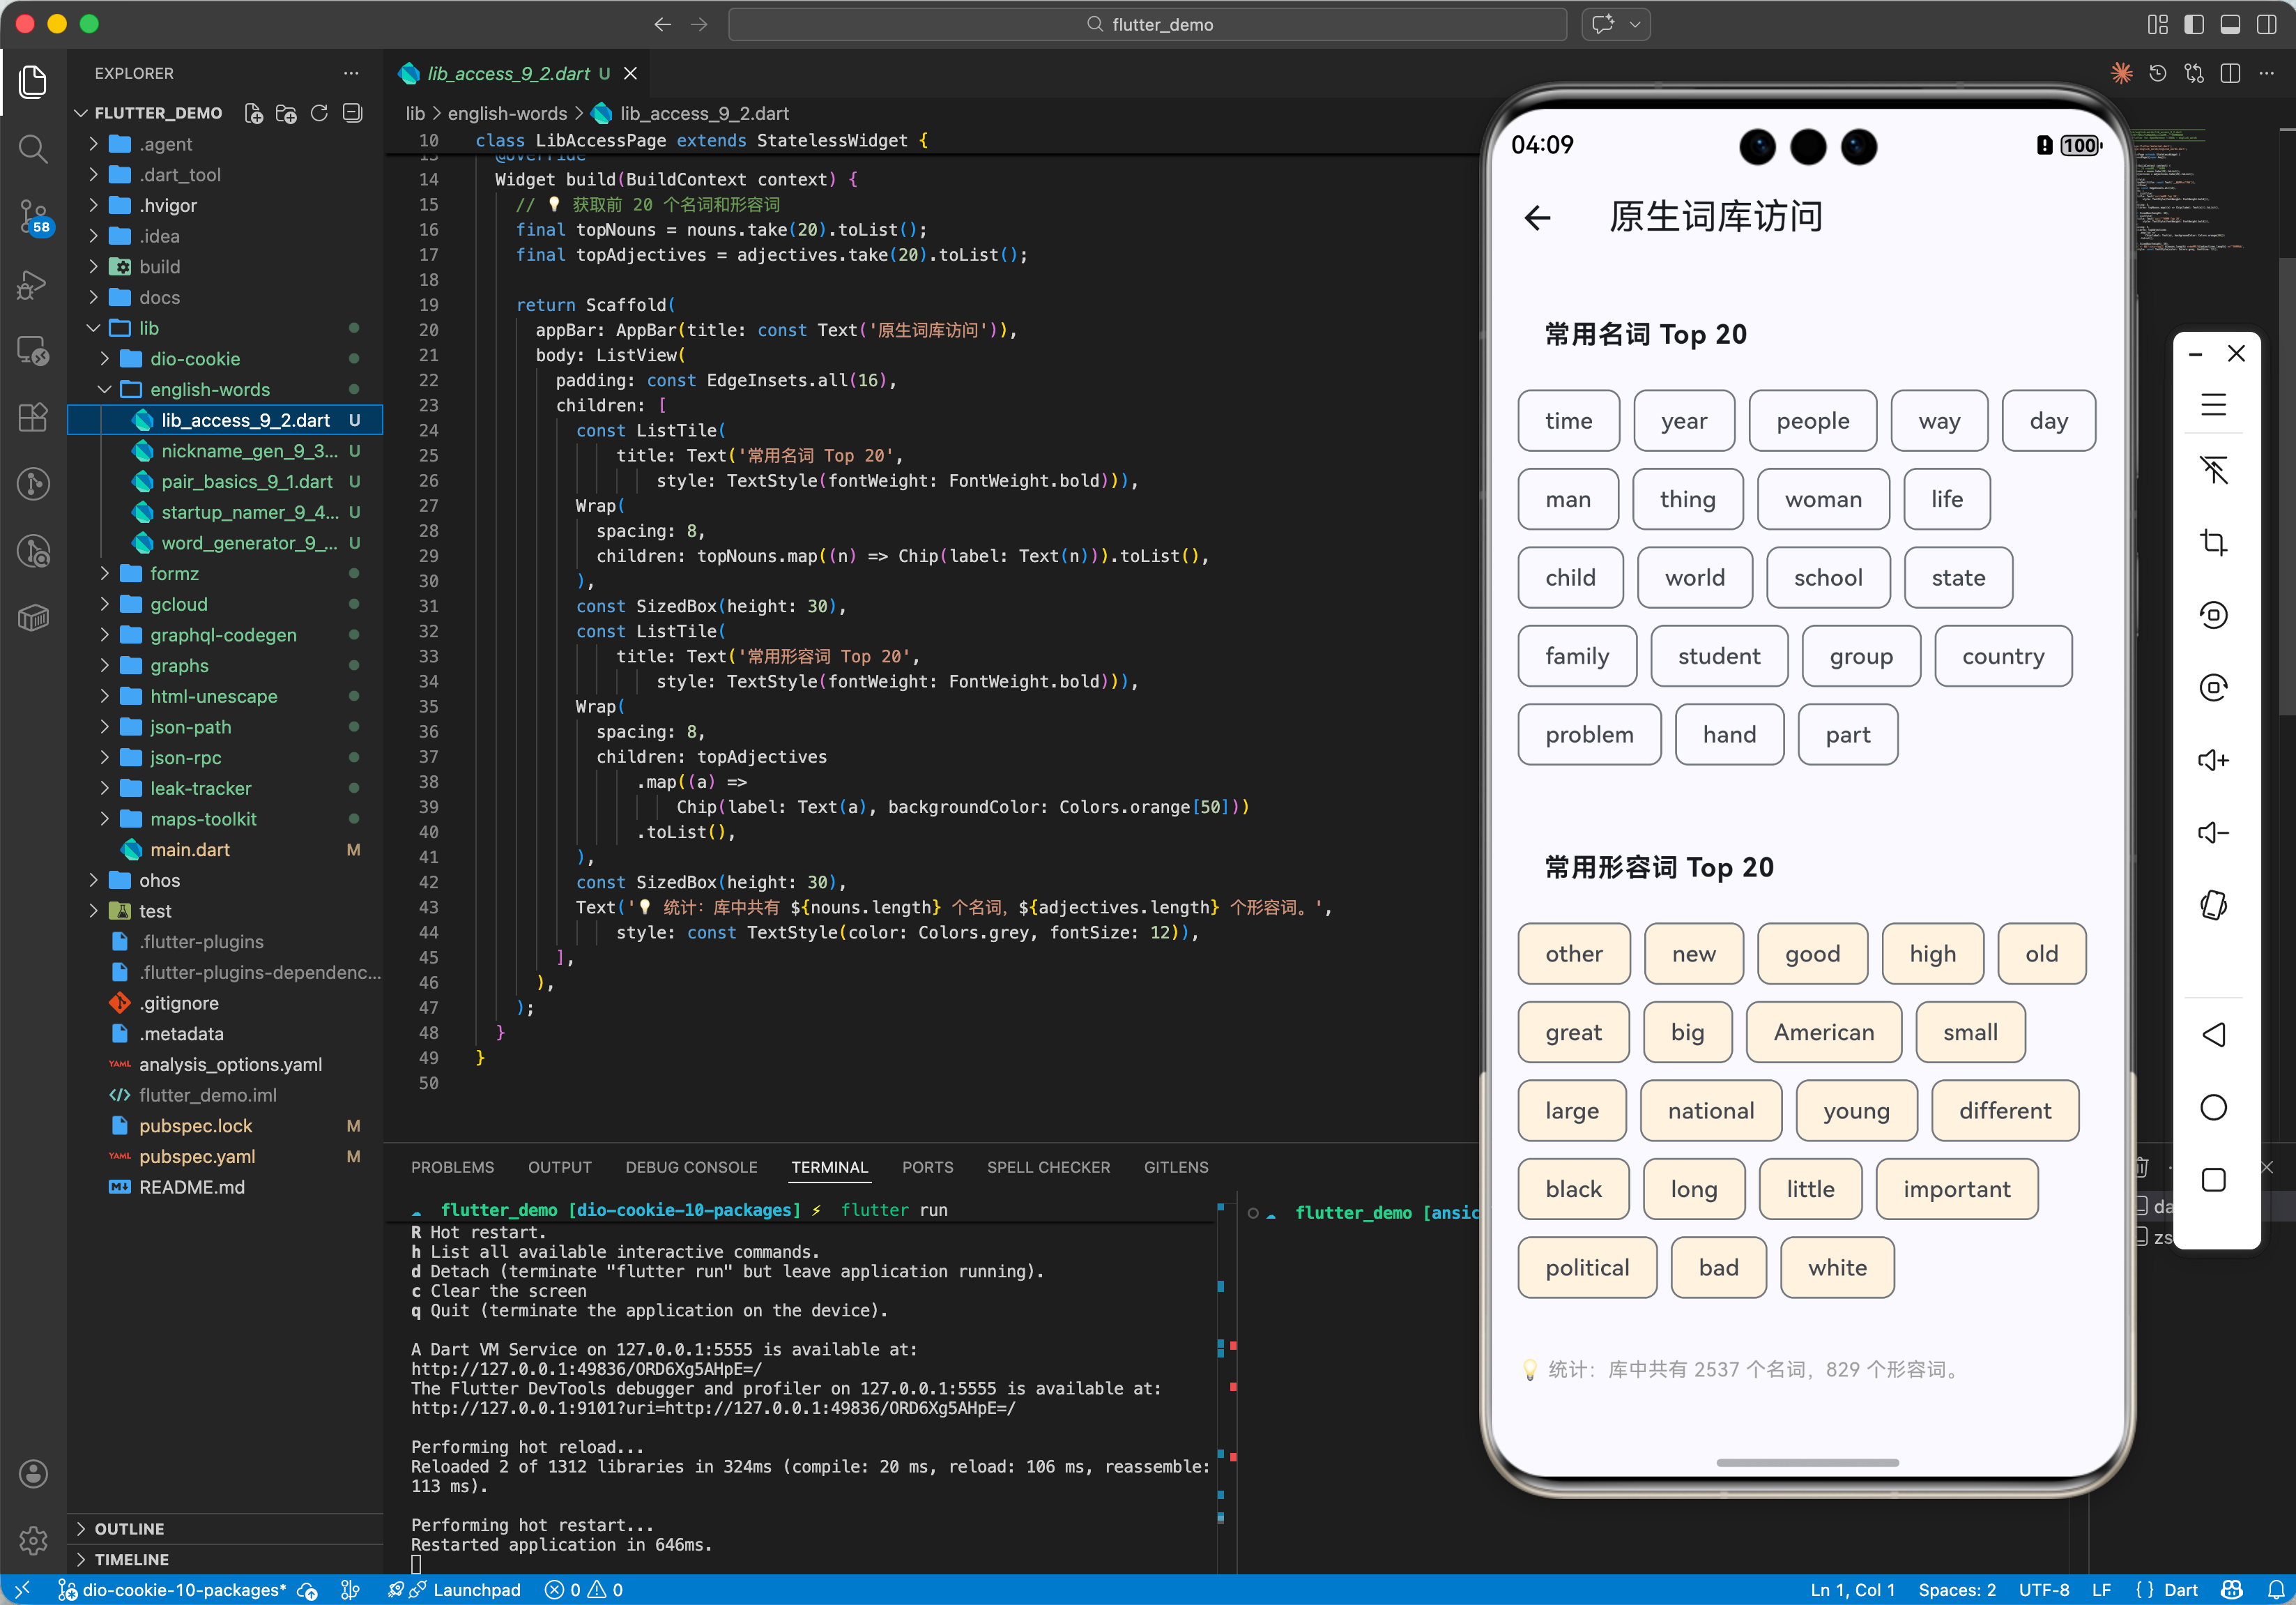Click Launchpad in the status bar
Image resolution: width=2296 pixels, height=1605 pixels.
tap(476, 1590)
